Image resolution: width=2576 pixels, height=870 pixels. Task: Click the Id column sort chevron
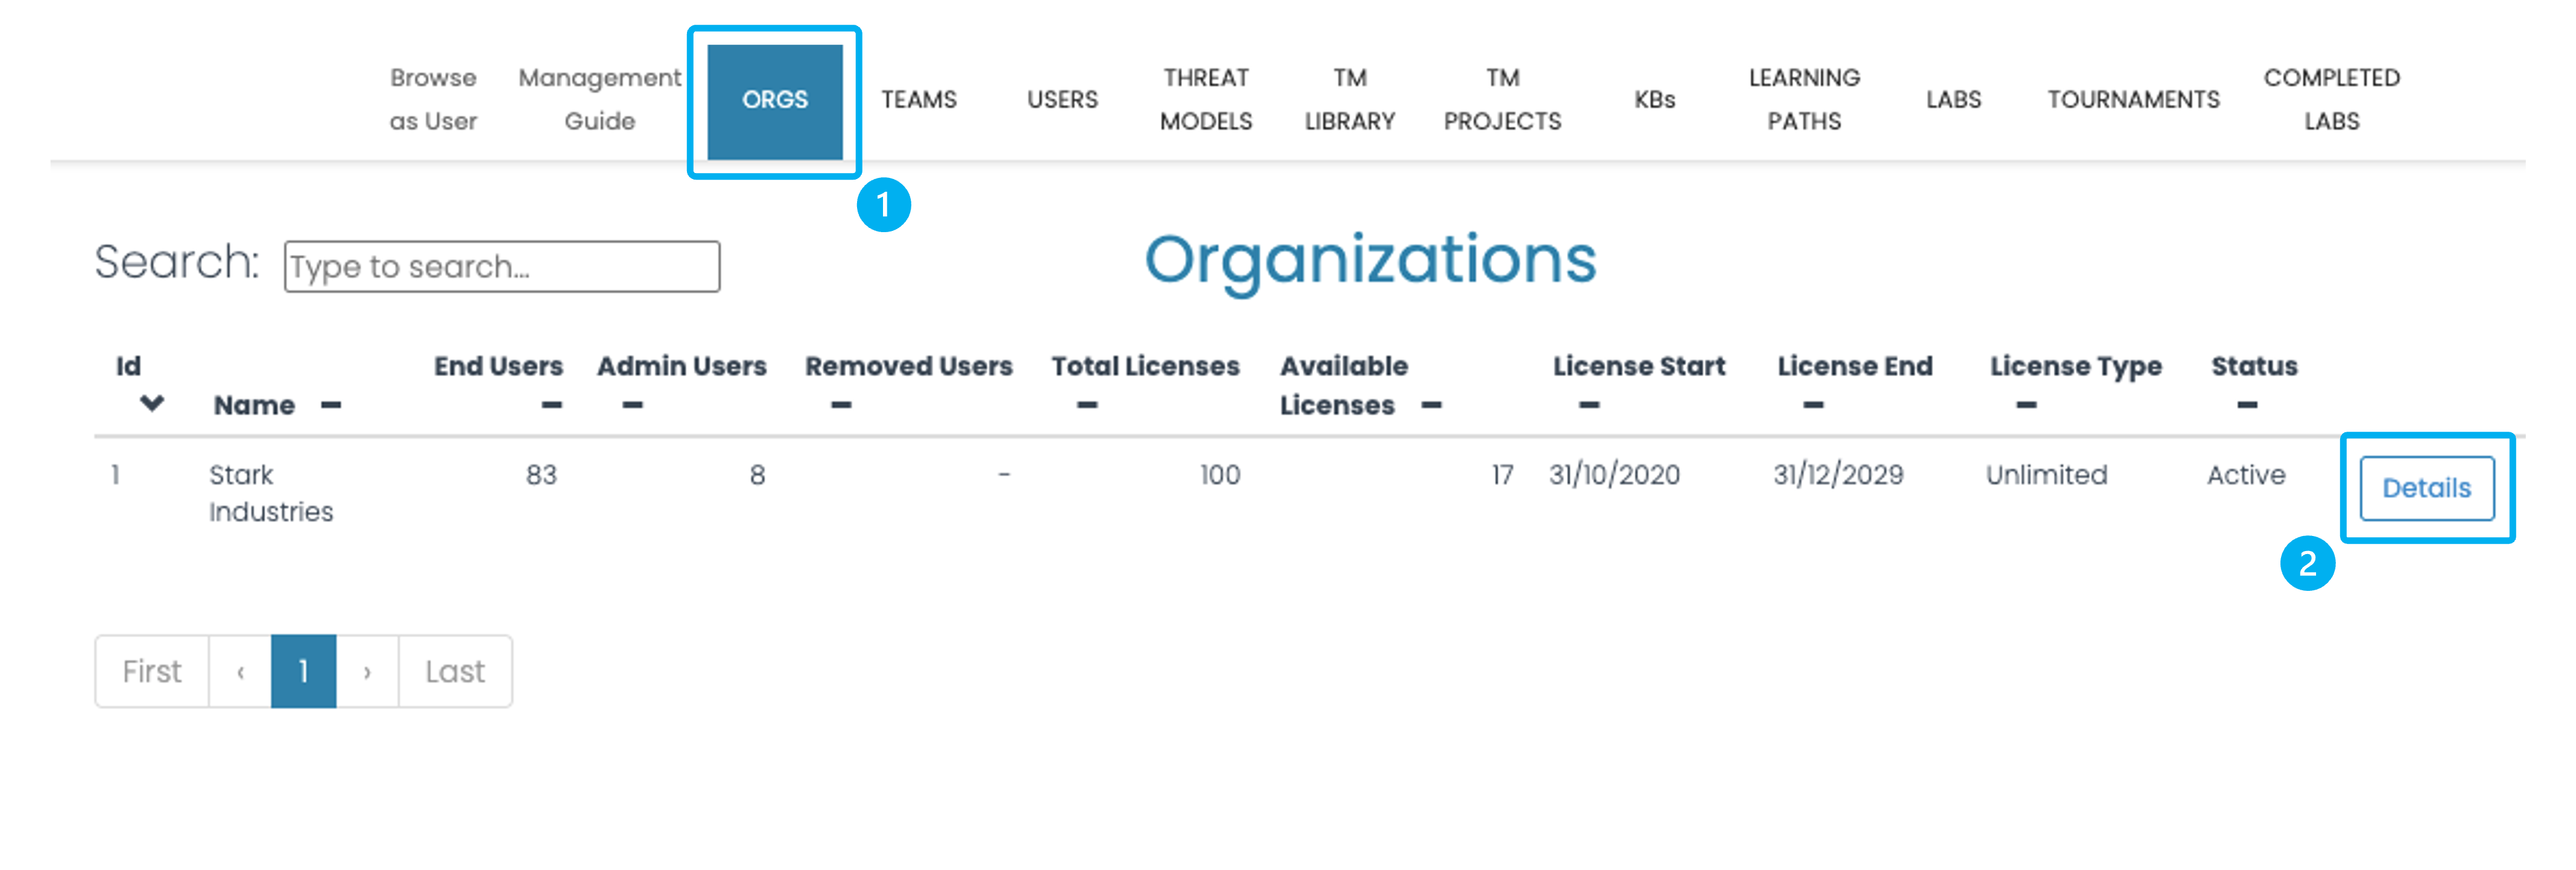[x=151, y=403]
